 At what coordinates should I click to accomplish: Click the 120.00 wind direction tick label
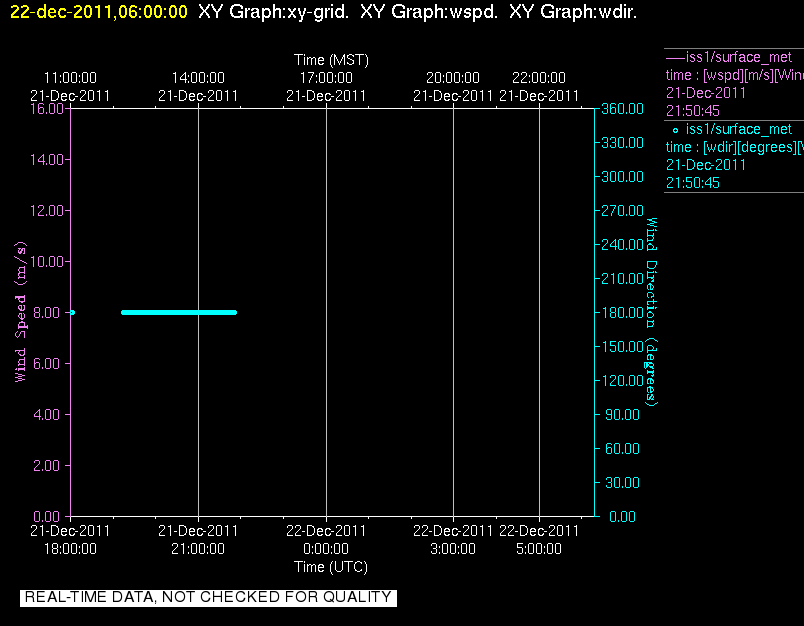[x=622, y=380]
